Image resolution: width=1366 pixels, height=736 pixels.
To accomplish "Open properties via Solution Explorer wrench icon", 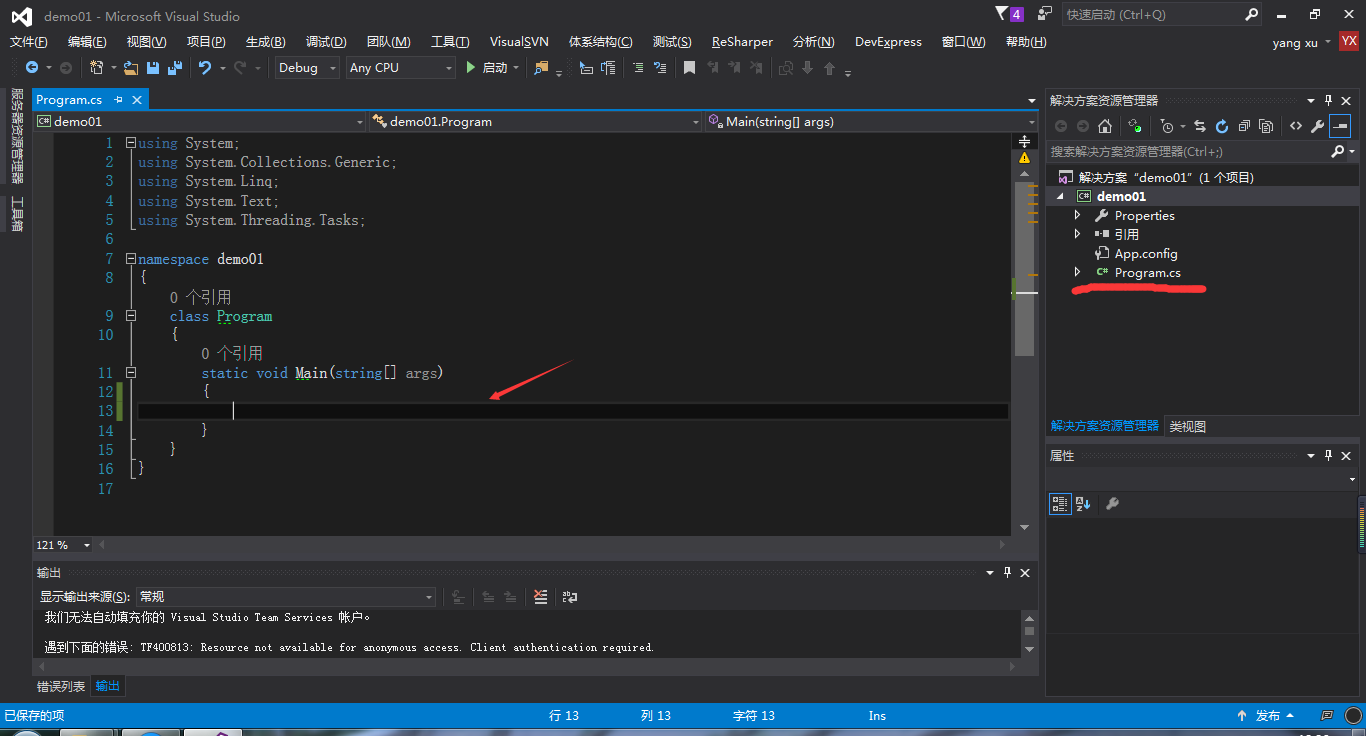I will (1317, 126).
